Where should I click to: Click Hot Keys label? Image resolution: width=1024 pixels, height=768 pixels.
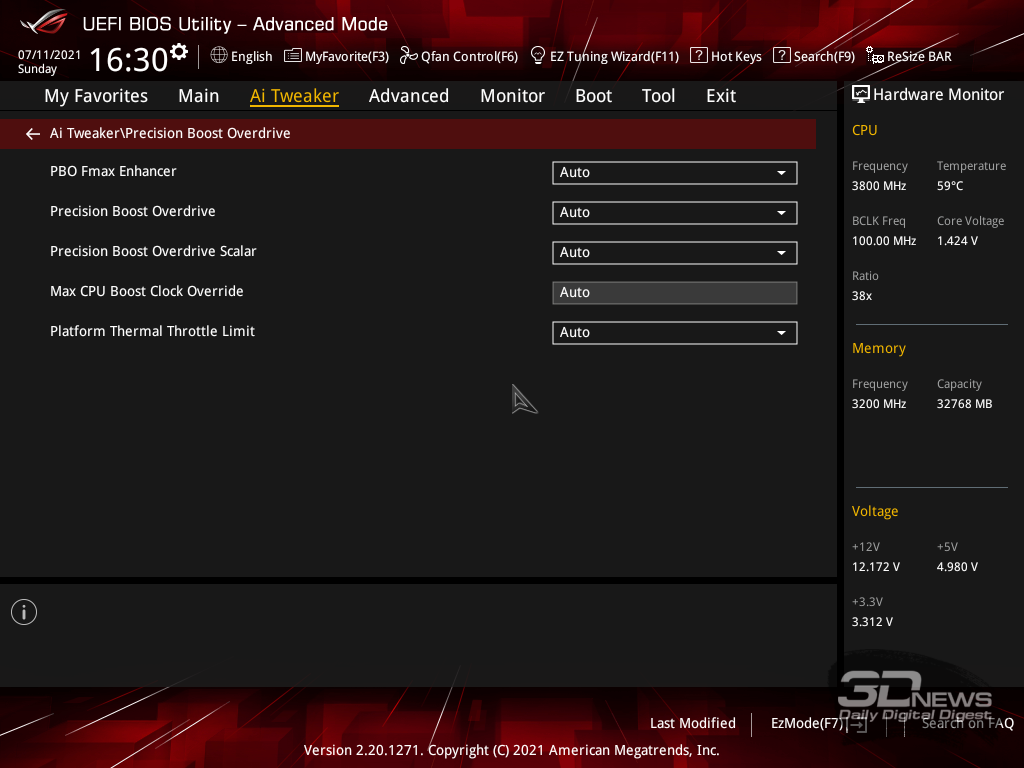(x=736, y=56)
